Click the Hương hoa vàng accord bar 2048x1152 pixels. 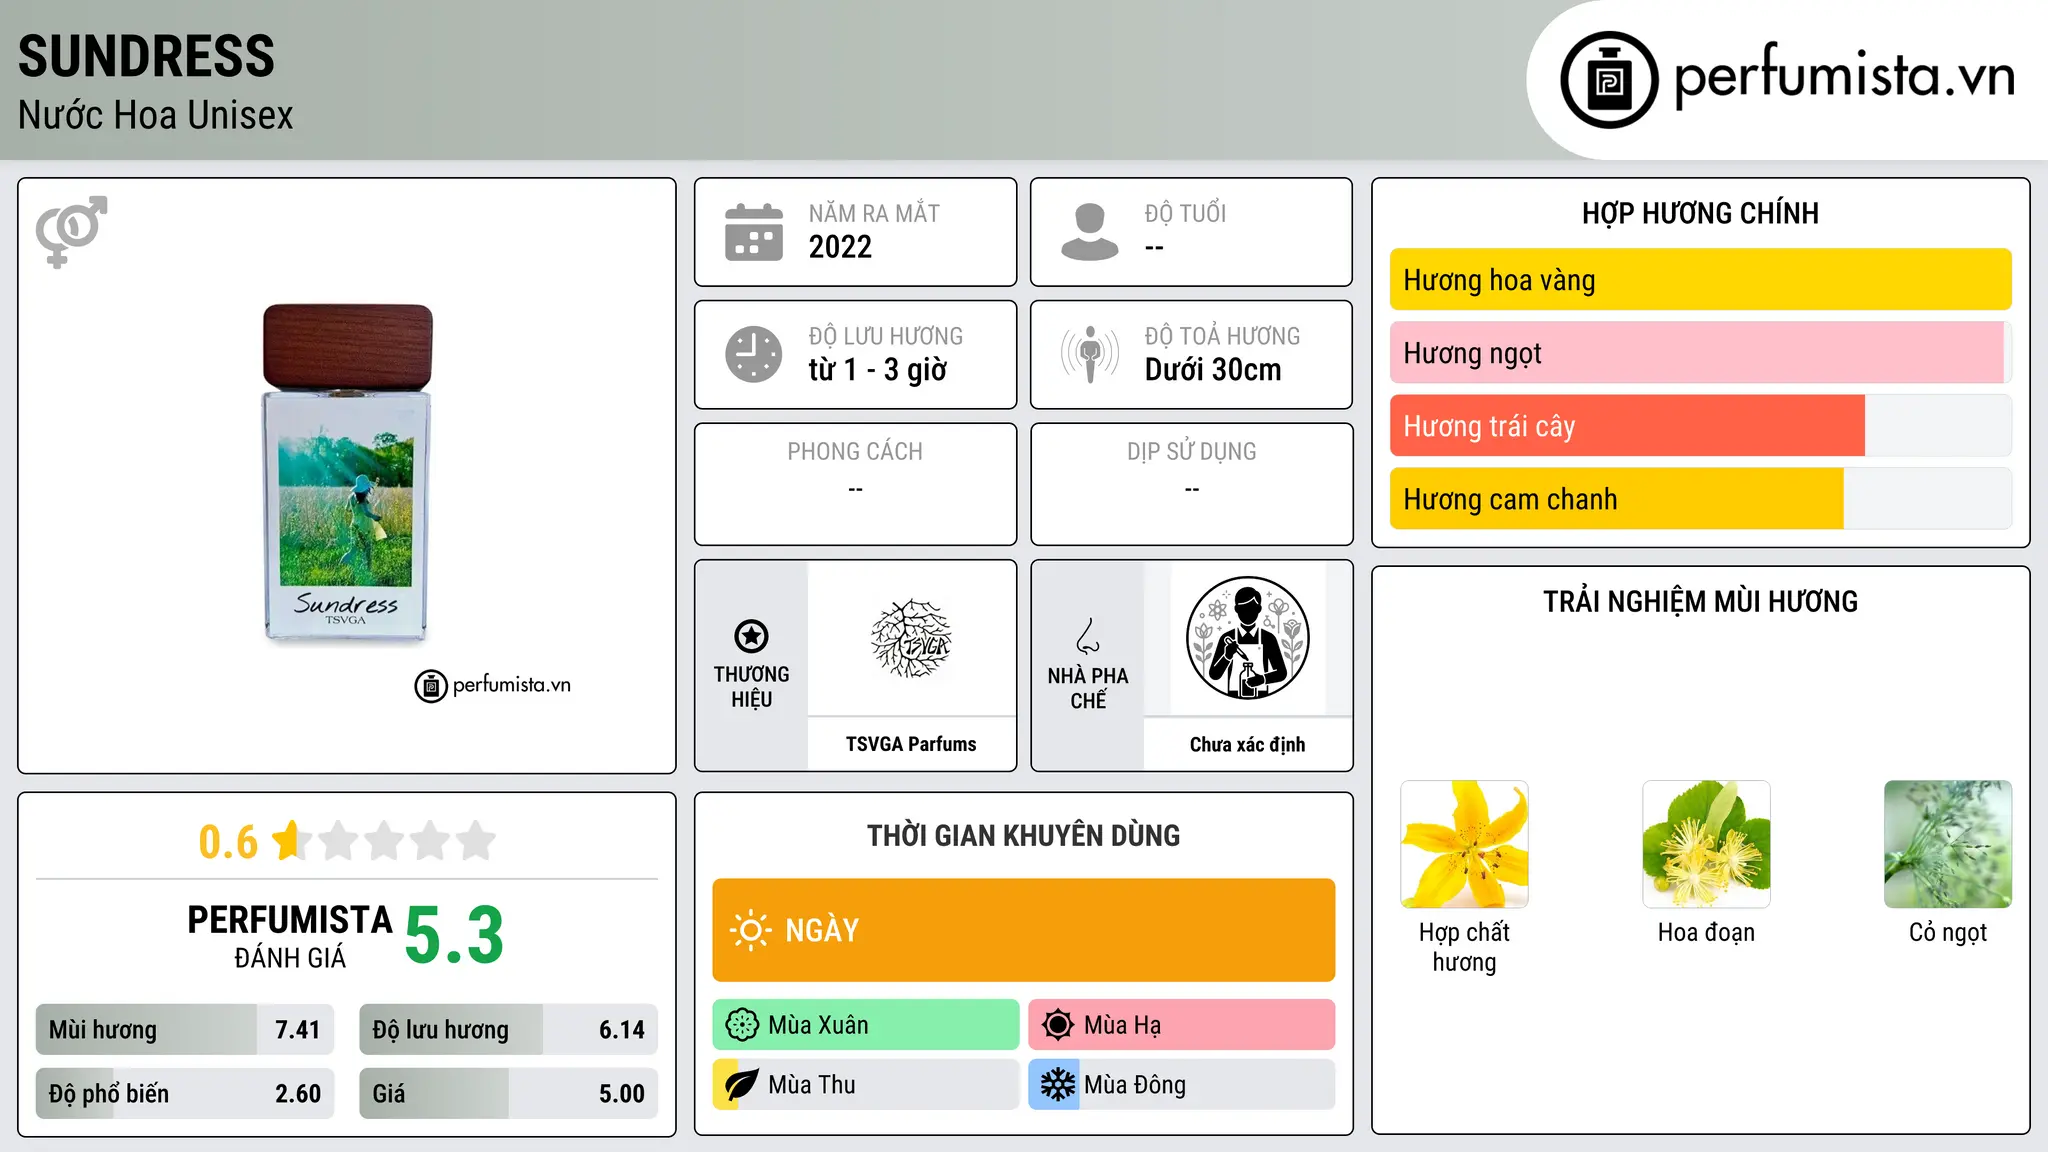1700,280
